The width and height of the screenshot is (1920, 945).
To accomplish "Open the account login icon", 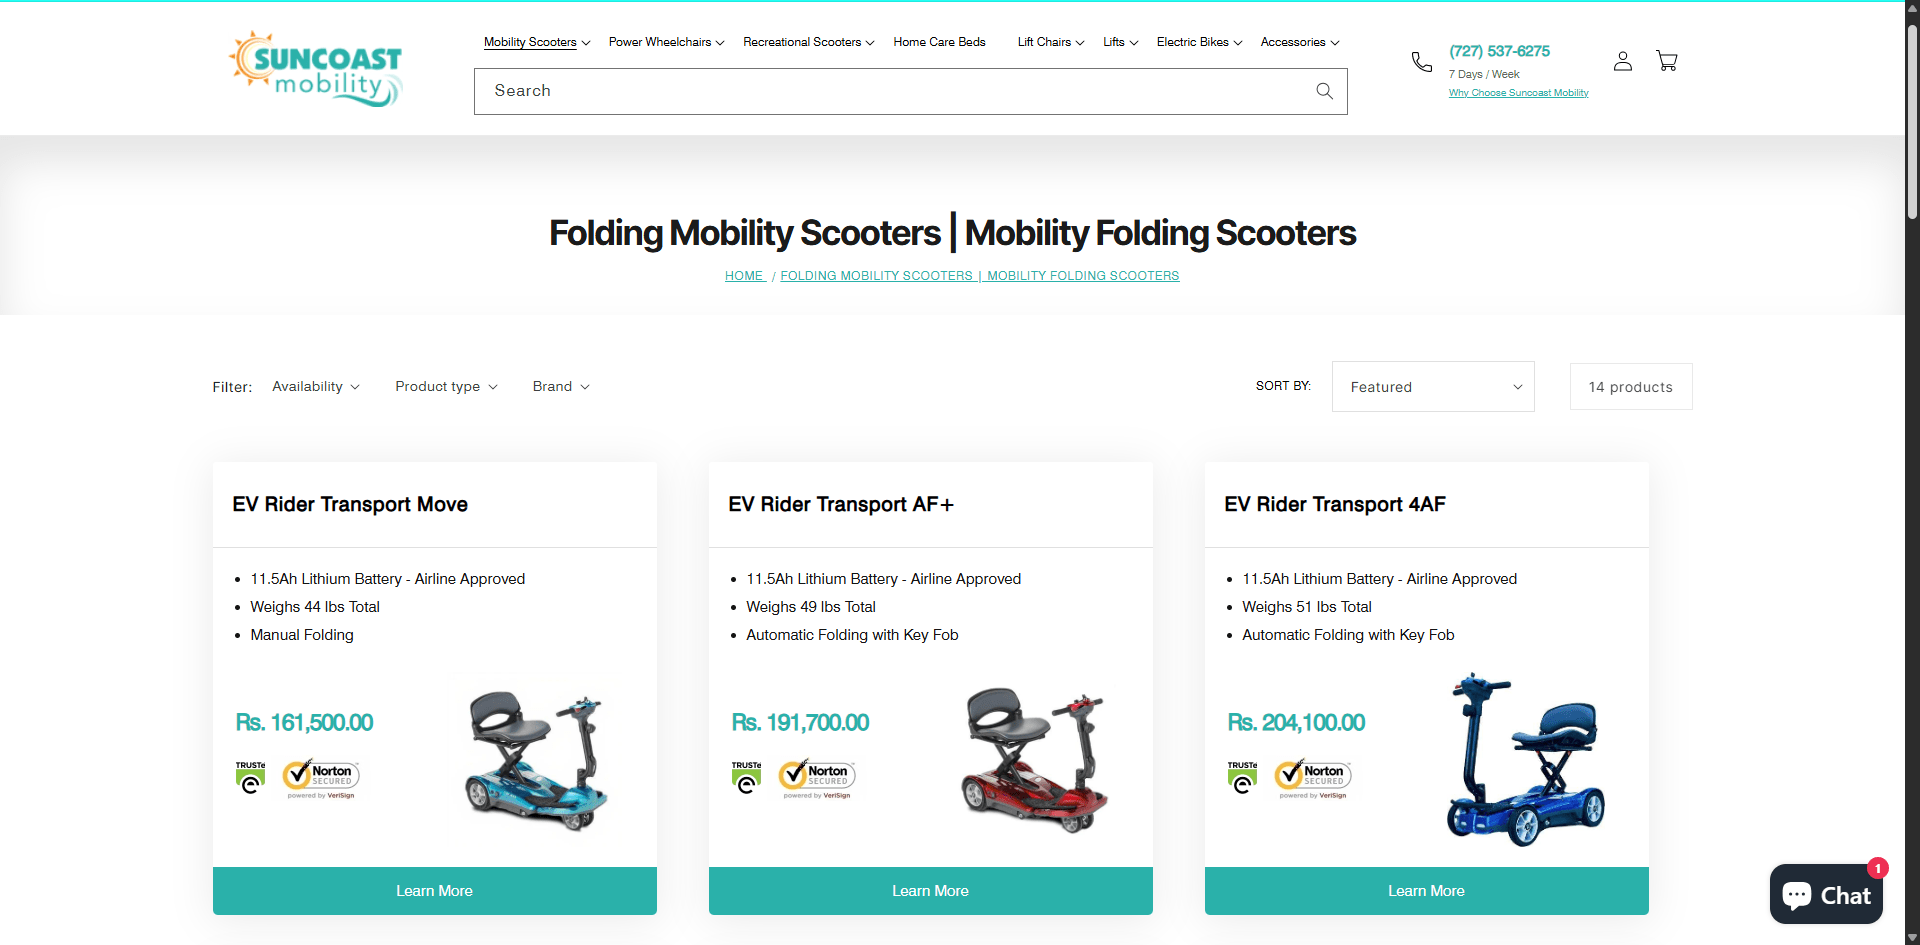I will (1622, 60).
